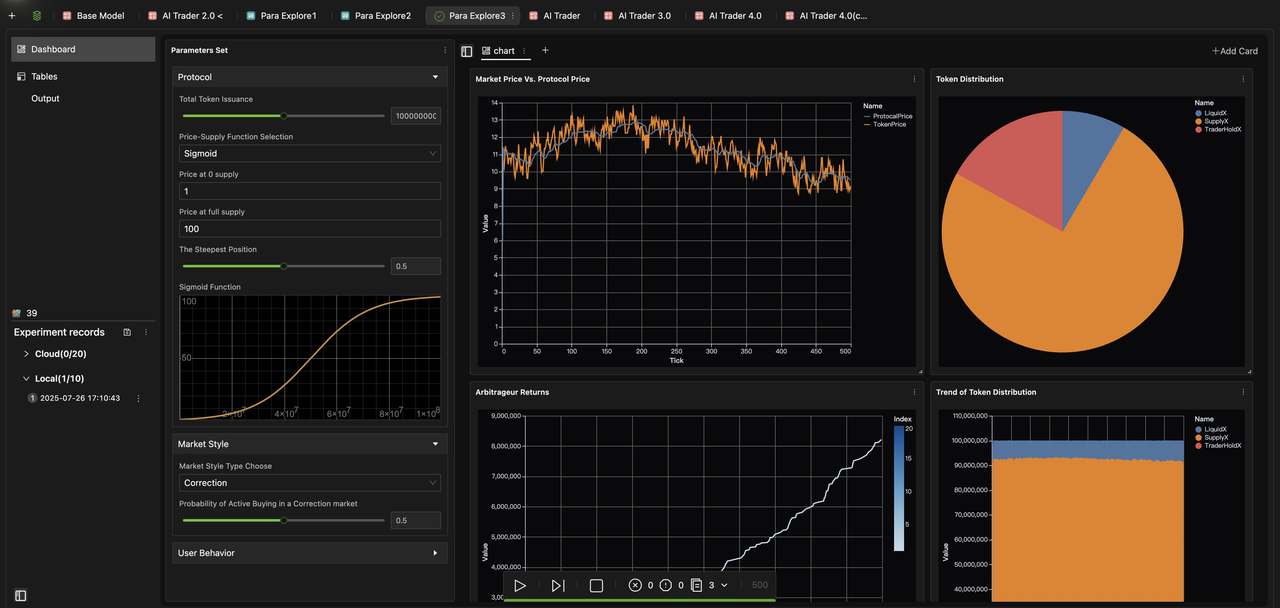Add a new chart tab with plus icon

(x=545, y=50)
